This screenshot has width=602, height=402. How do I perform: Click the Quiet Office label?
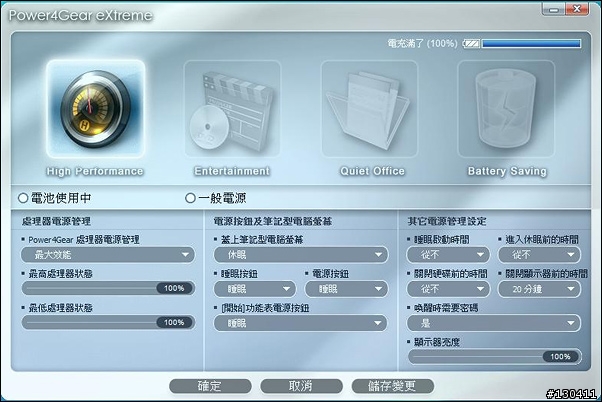pos(372,171)
